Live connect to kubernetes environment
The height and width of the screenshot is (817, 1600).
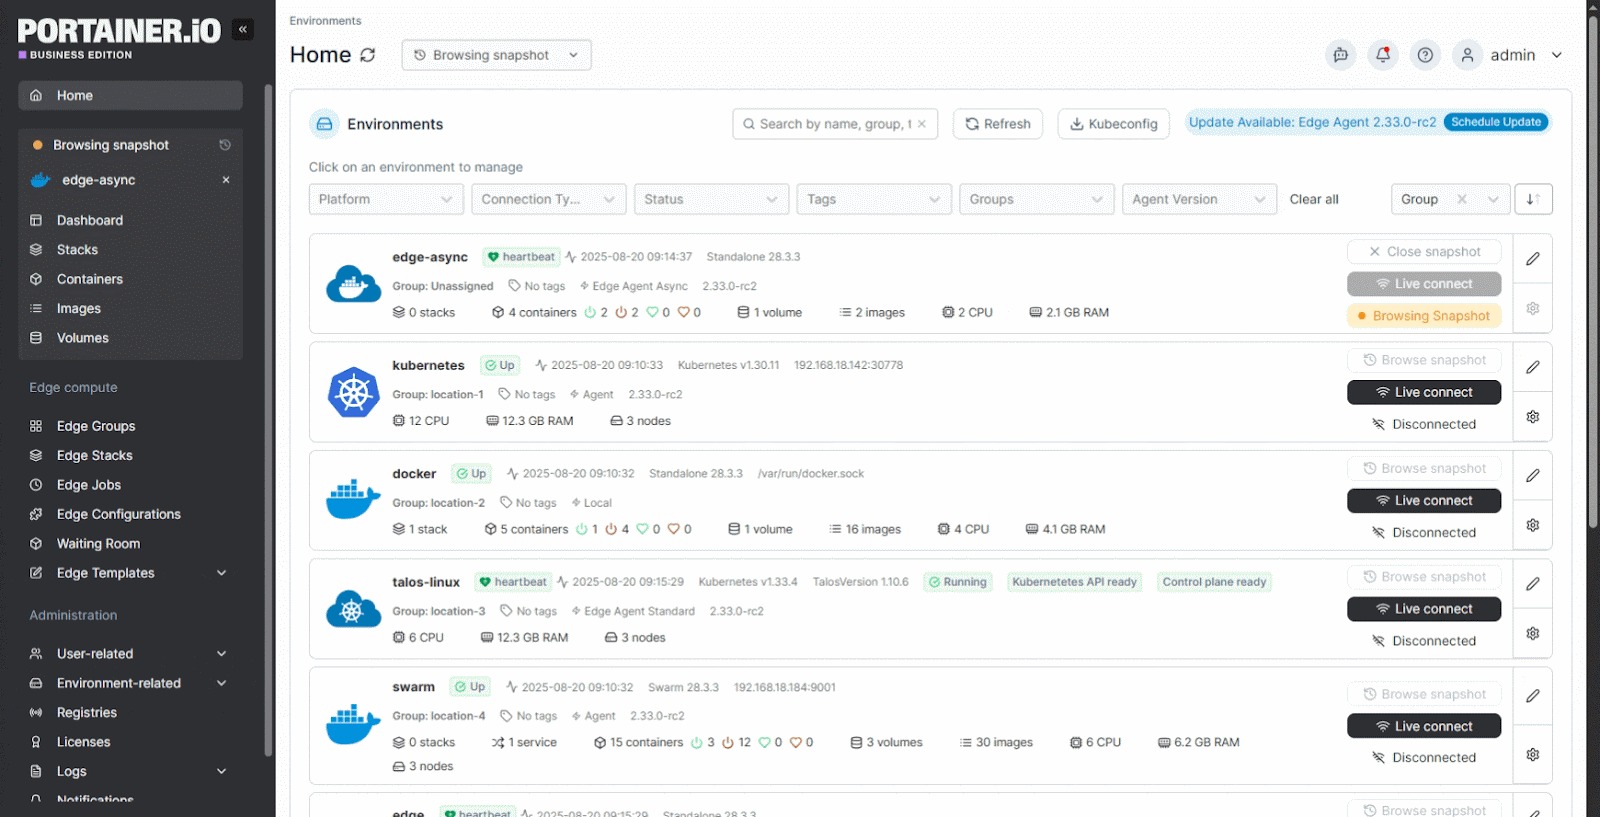pos(1424,392)
